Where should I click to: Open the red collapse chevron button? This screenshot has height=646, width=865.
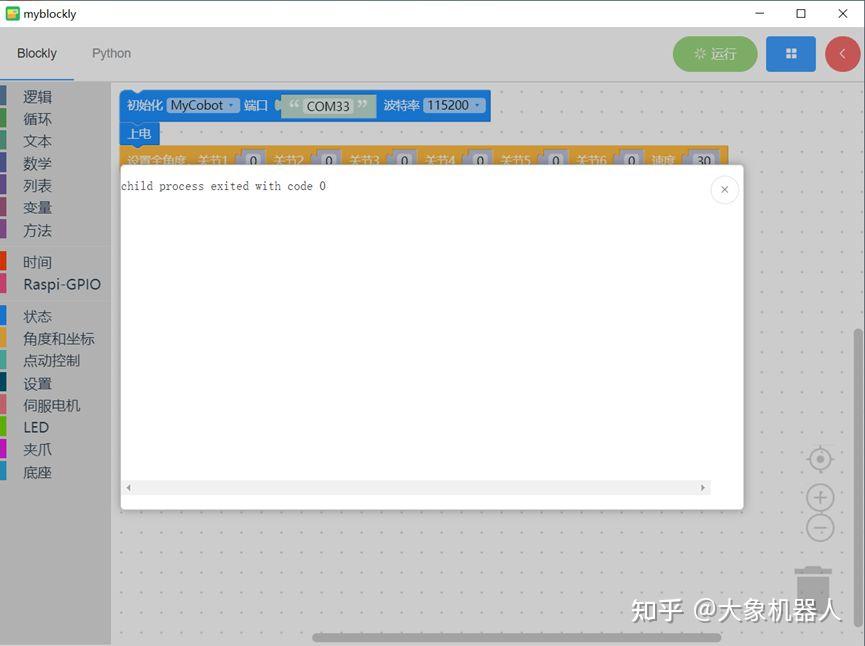(x=841, y=54)
